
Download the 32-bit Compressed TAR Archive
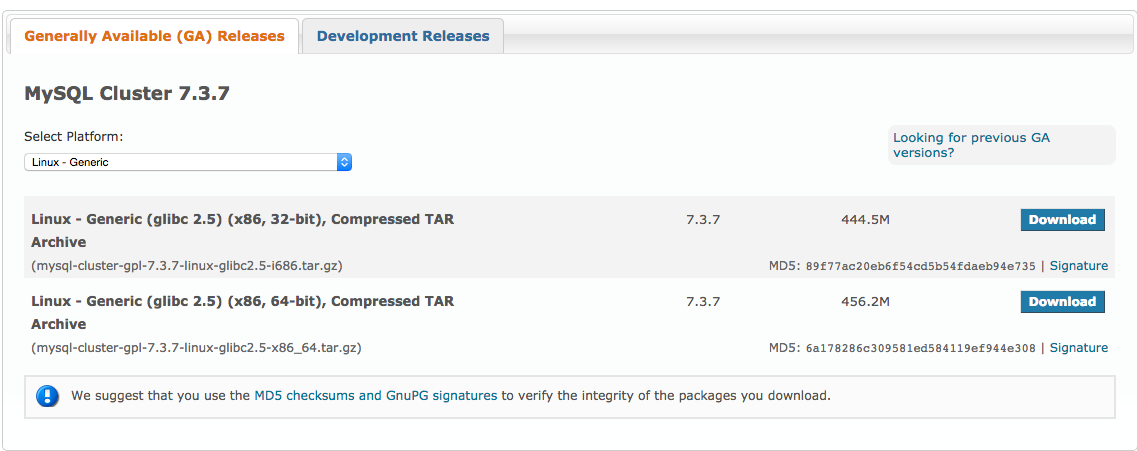1062,220
